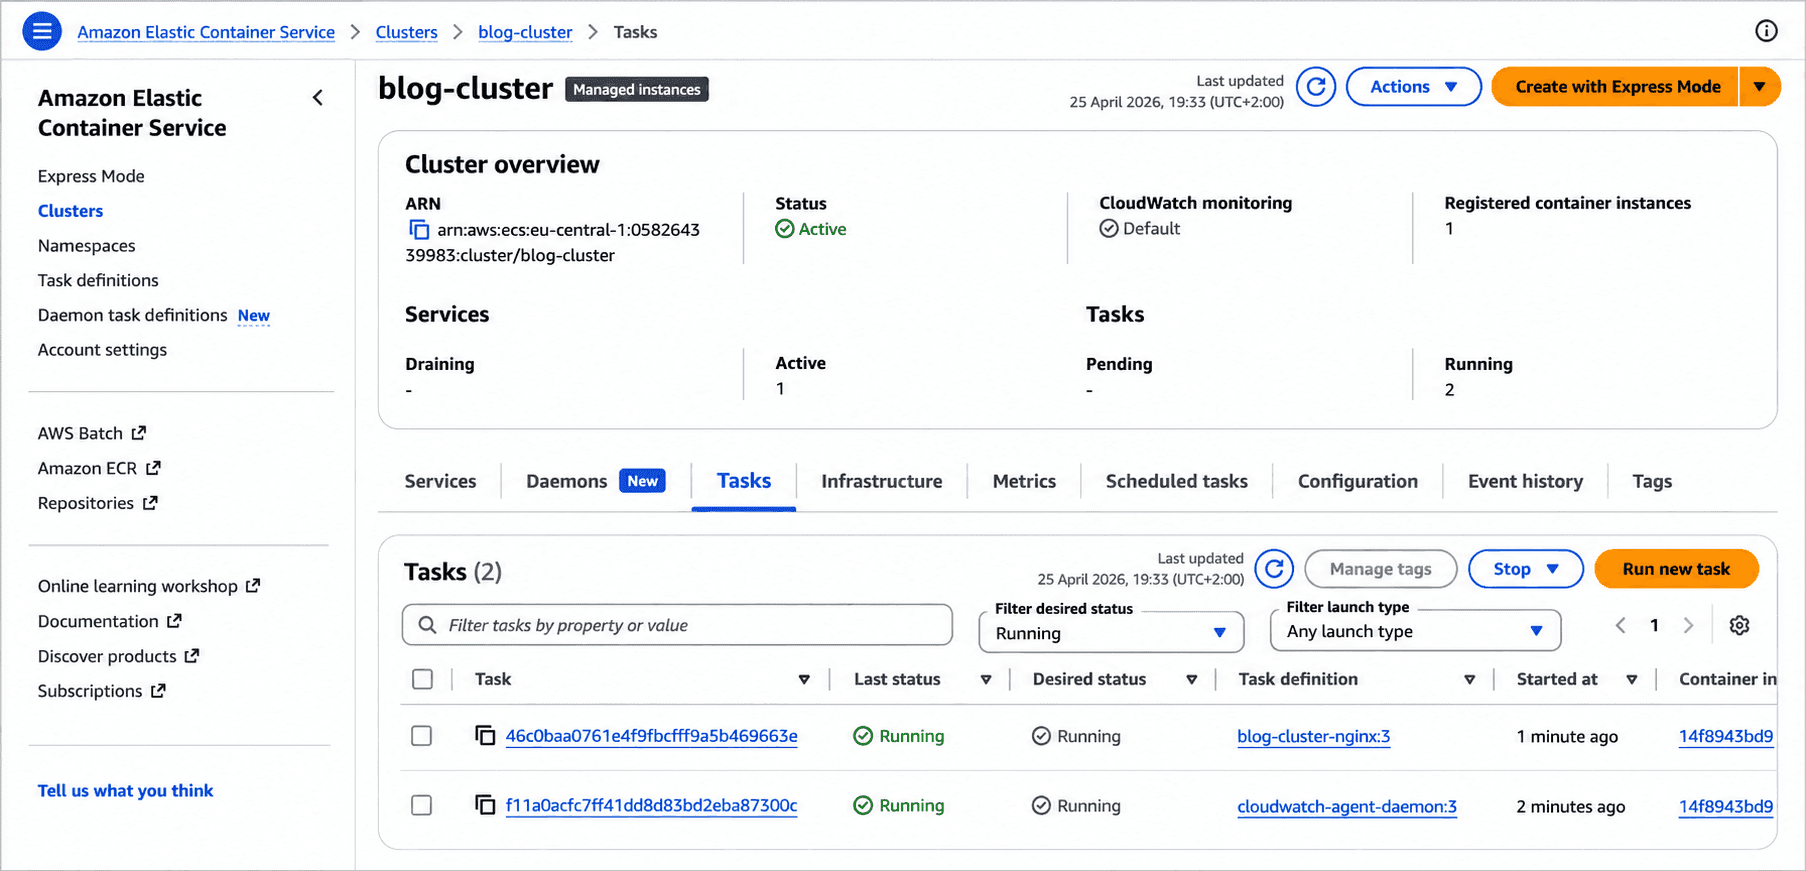This screenshot has width=1806, height=871.
Task: Open the Tags tab
Action: tap(1652, 481)
